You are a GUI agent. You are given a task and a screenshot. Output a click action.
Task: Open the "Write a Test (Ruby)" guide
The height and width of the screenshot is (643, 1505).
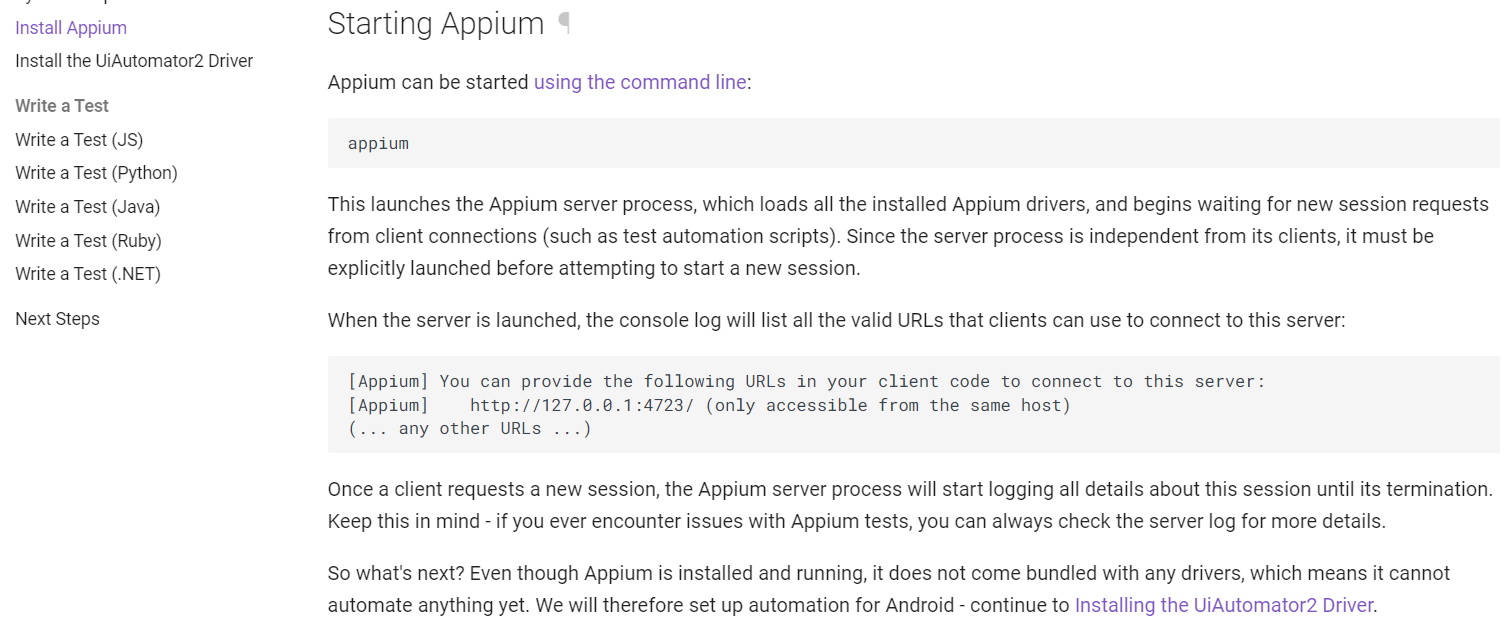(x=88, y=240)
